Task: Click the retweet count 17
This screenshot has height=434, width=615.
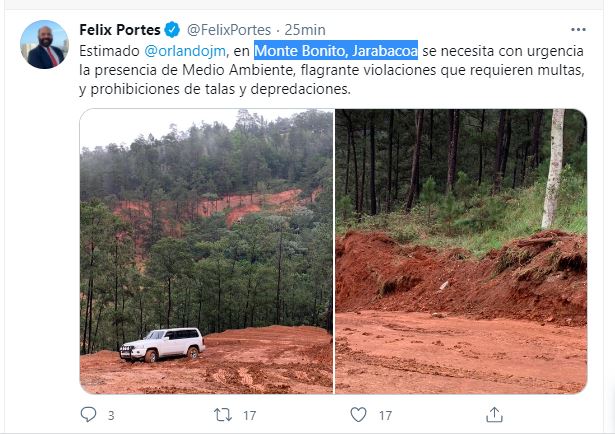Action: point(249,415)
